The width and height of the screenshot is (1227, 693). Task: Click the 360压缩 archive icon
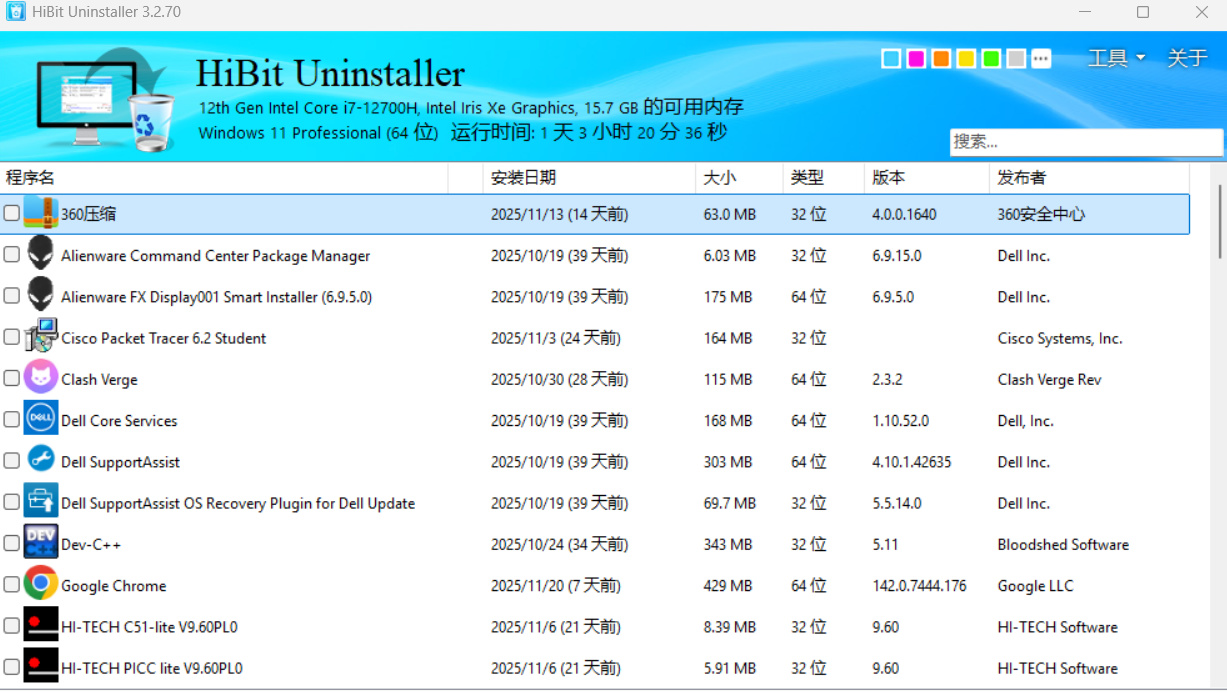[x=41, y=213]
